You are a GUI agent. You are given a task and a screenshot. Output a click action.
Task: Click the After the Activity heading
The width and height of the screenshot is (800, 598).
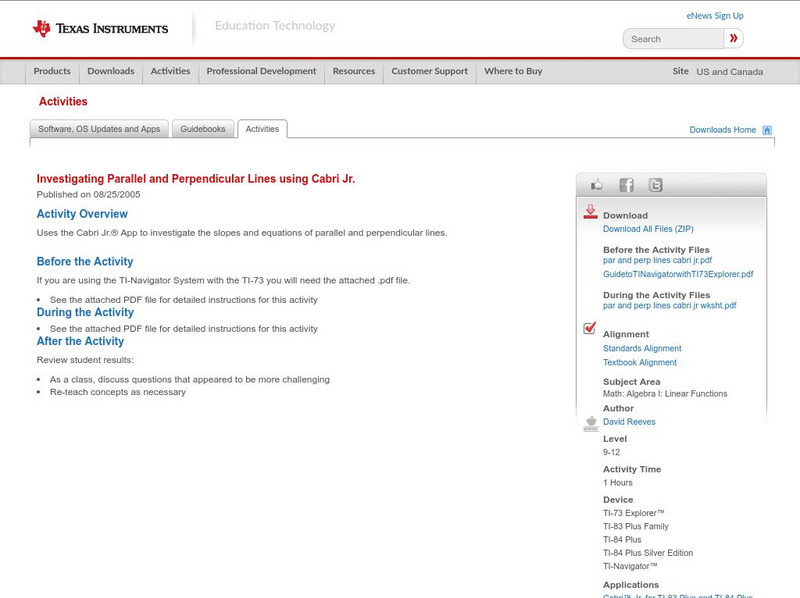coord(80,341)
